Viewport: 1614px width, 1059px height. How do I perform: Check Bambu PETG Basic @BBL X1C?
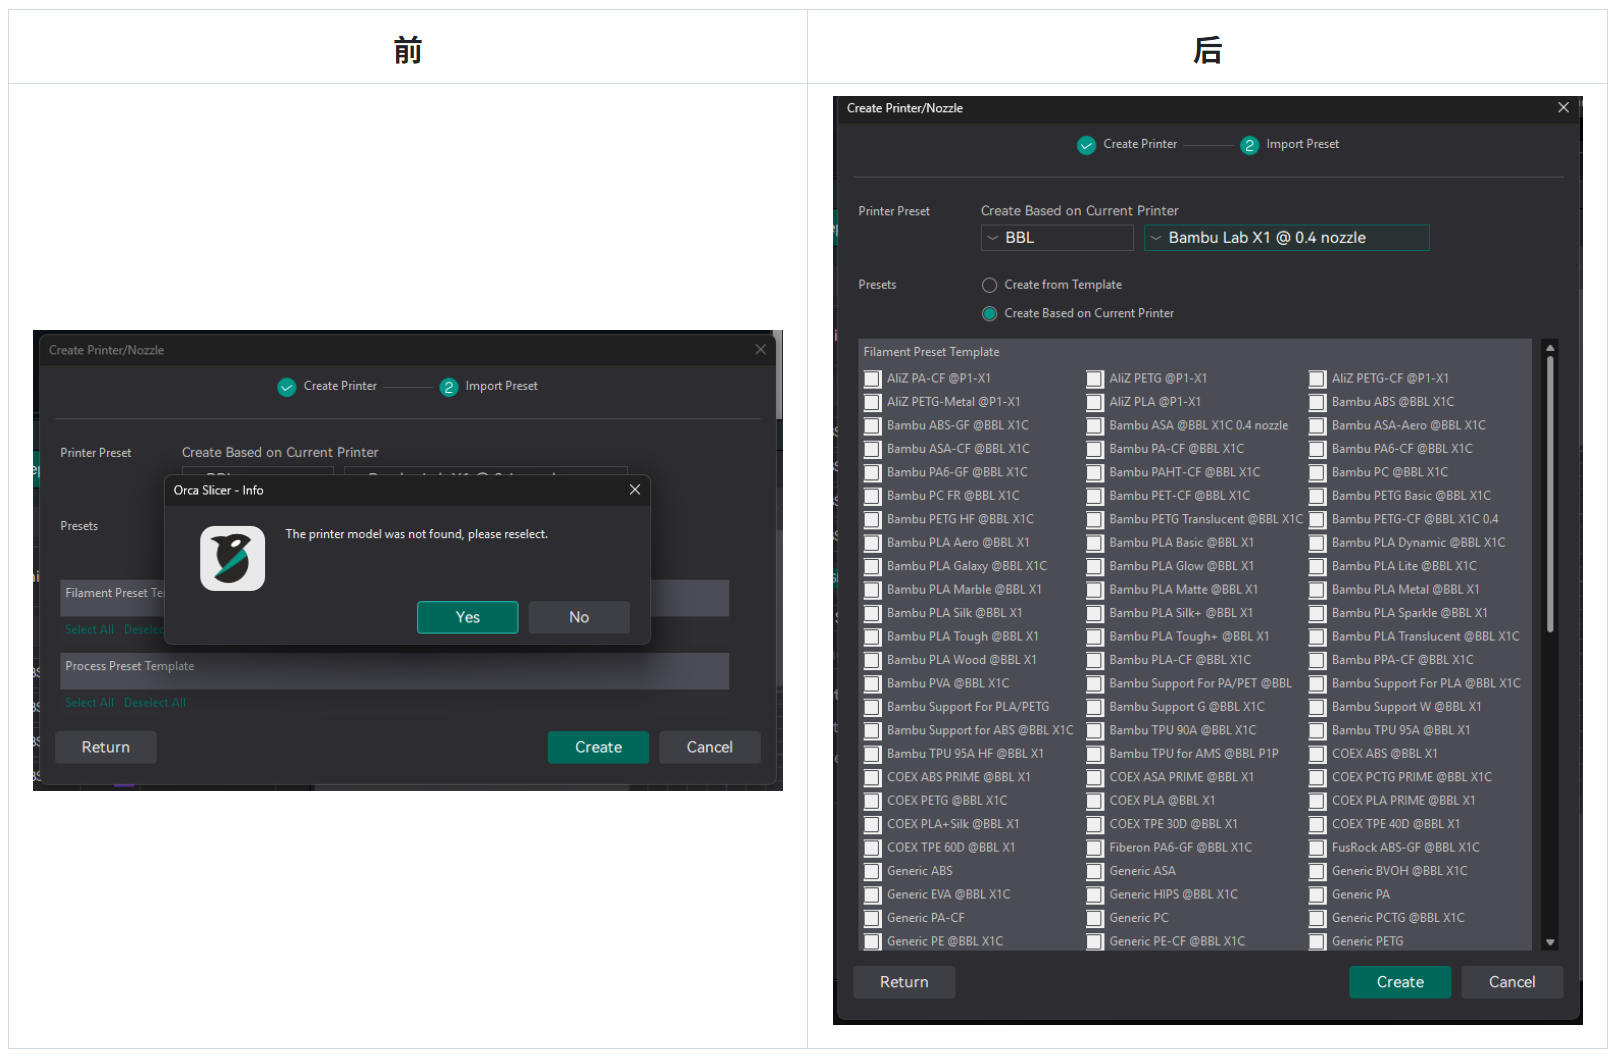pyautogui.click(x=1318, y=496)
